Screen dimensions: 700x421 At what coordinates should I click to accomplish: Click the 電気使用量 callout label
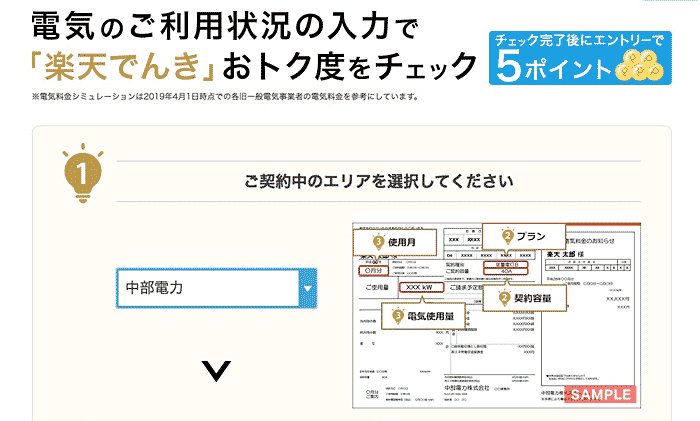click(x=423, y=316)
